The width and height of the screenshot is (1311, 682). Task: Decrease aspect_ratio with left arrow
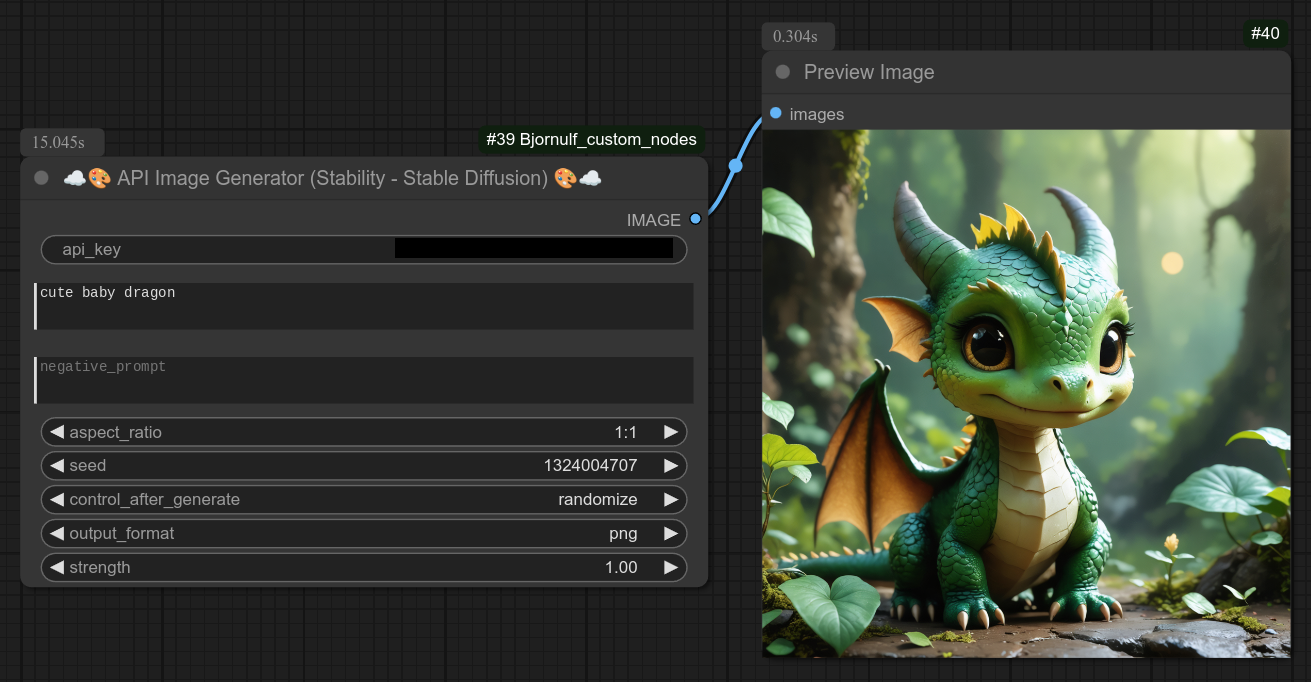pos(57,432)
